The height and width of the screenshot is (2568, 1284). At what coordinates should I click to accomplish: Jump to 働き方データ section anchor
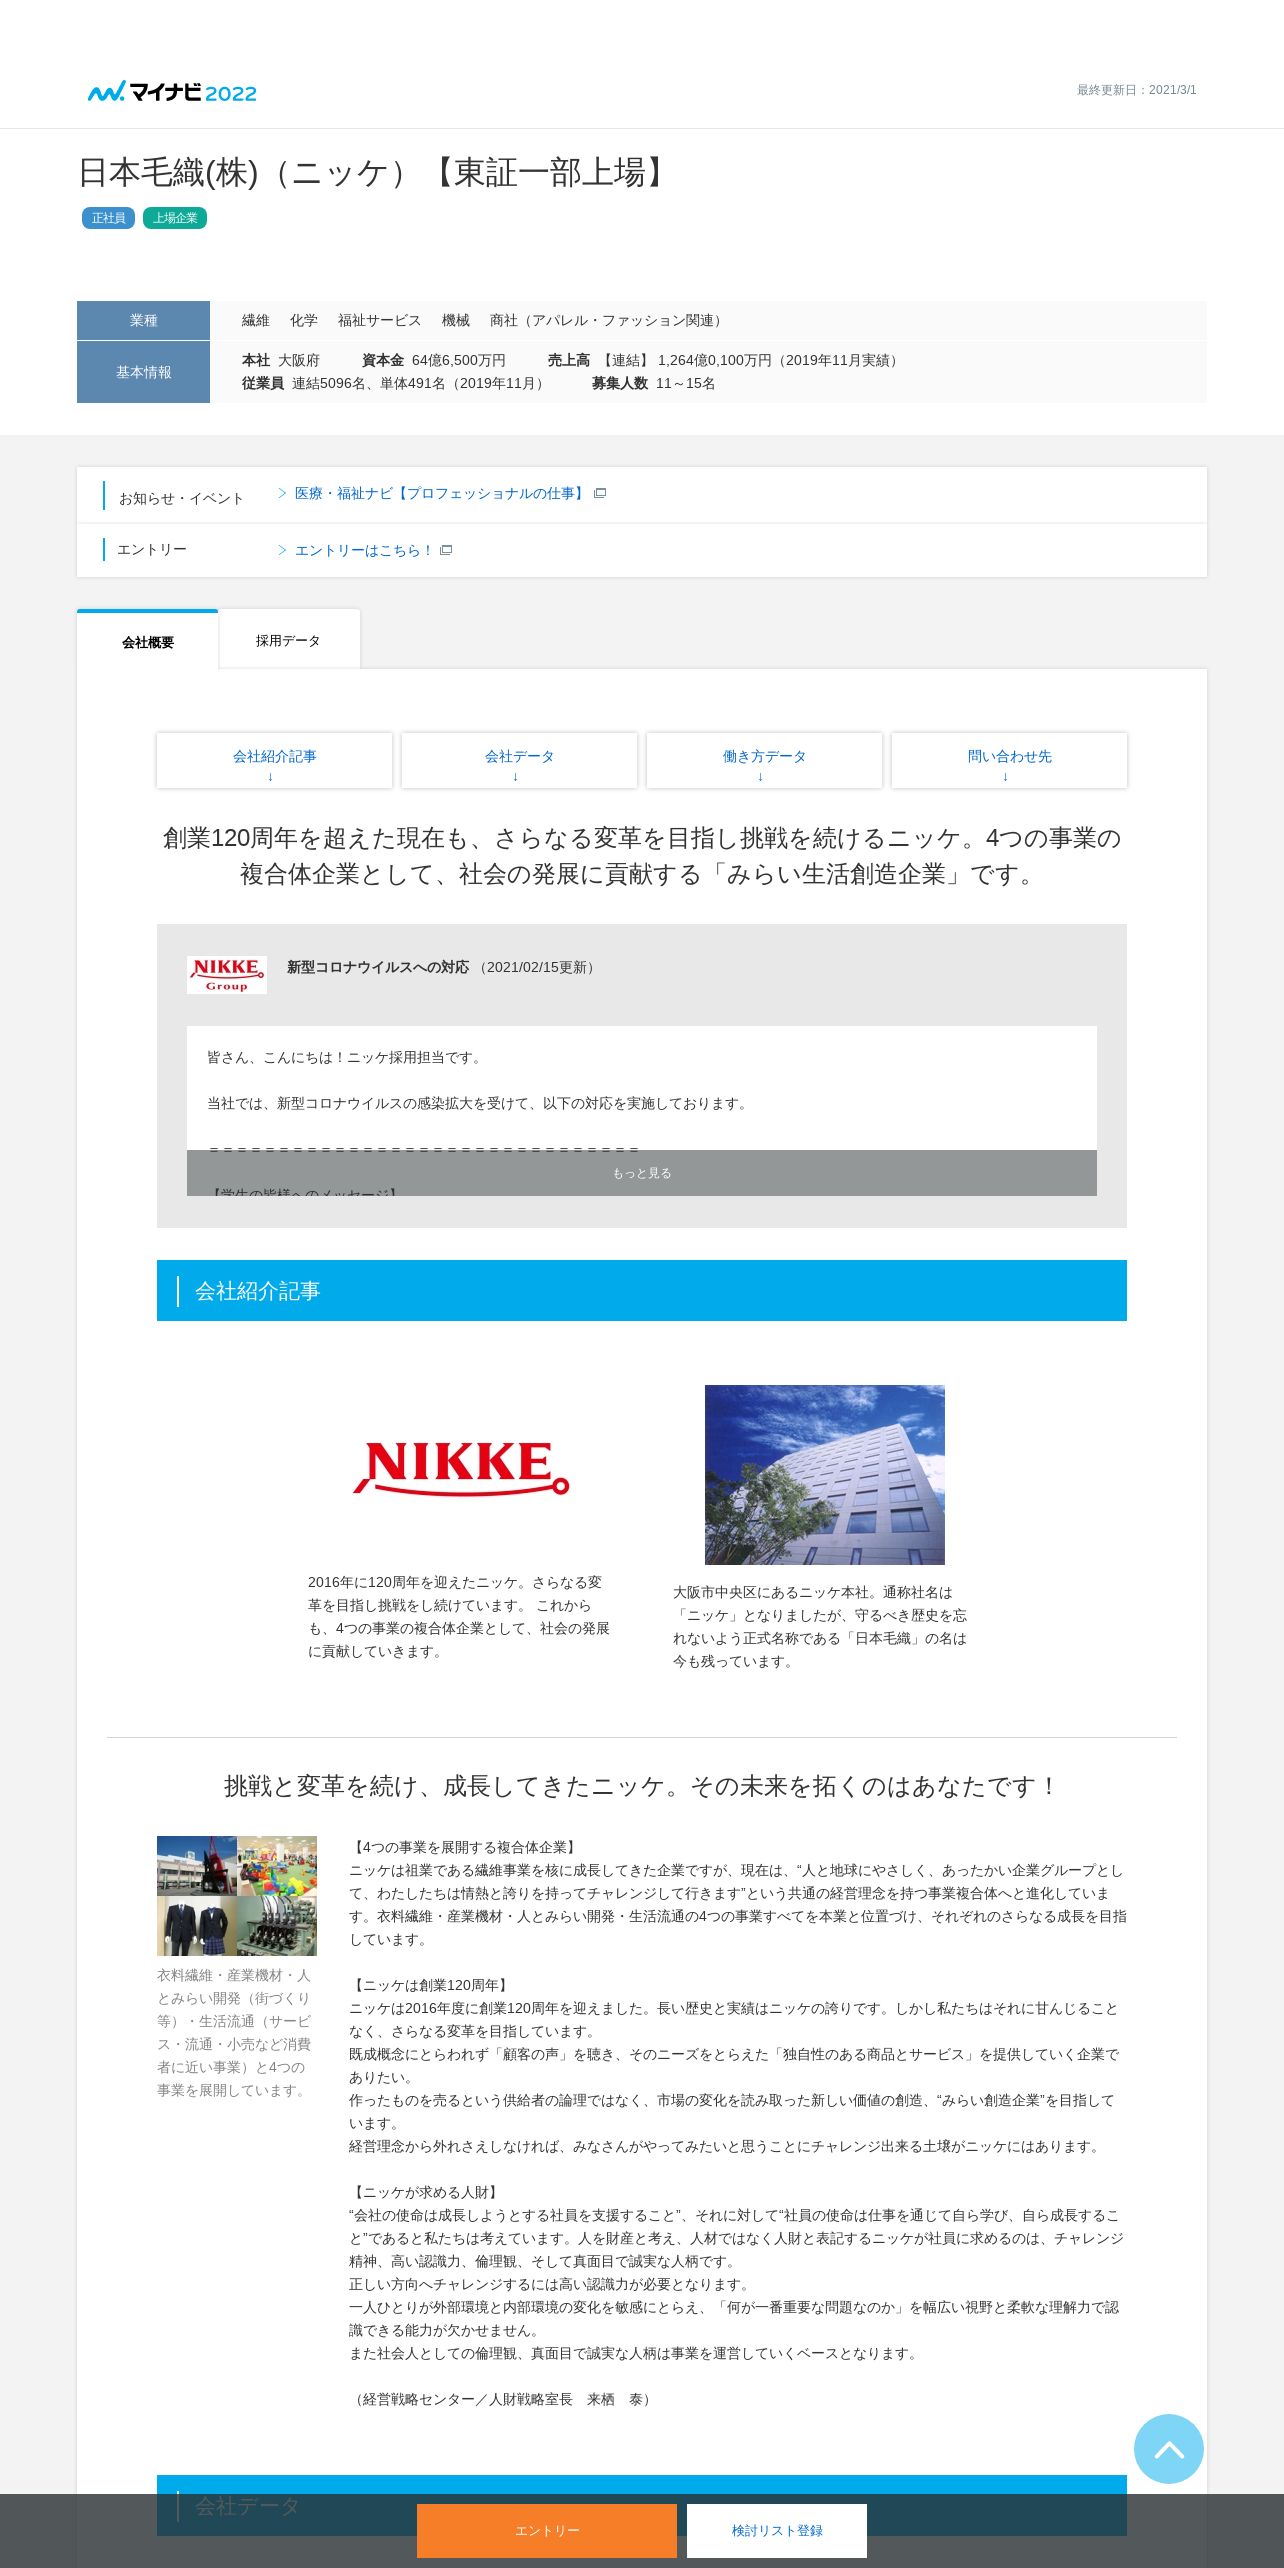(x=764, y=761)
